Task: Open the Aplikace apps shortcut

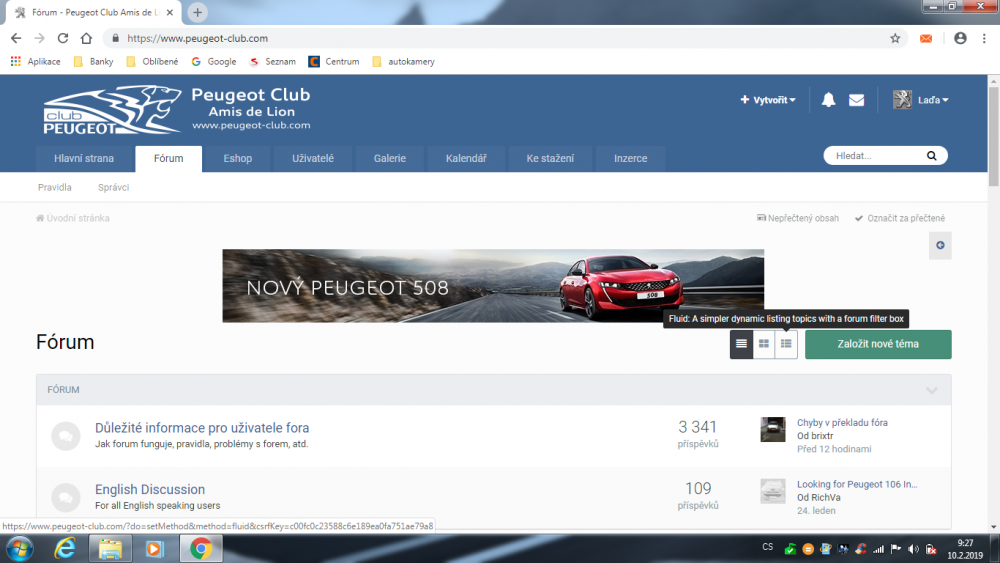Action: (36, 62)
